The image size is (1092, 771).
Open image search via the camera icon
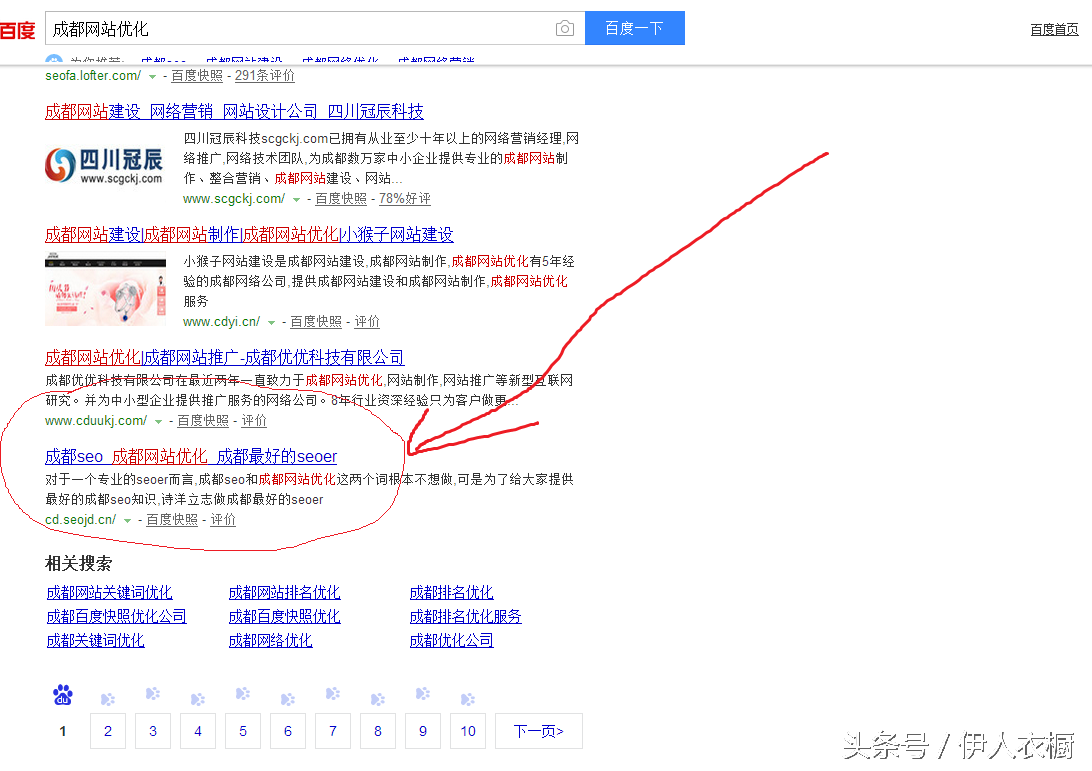(x=565, y=28)
